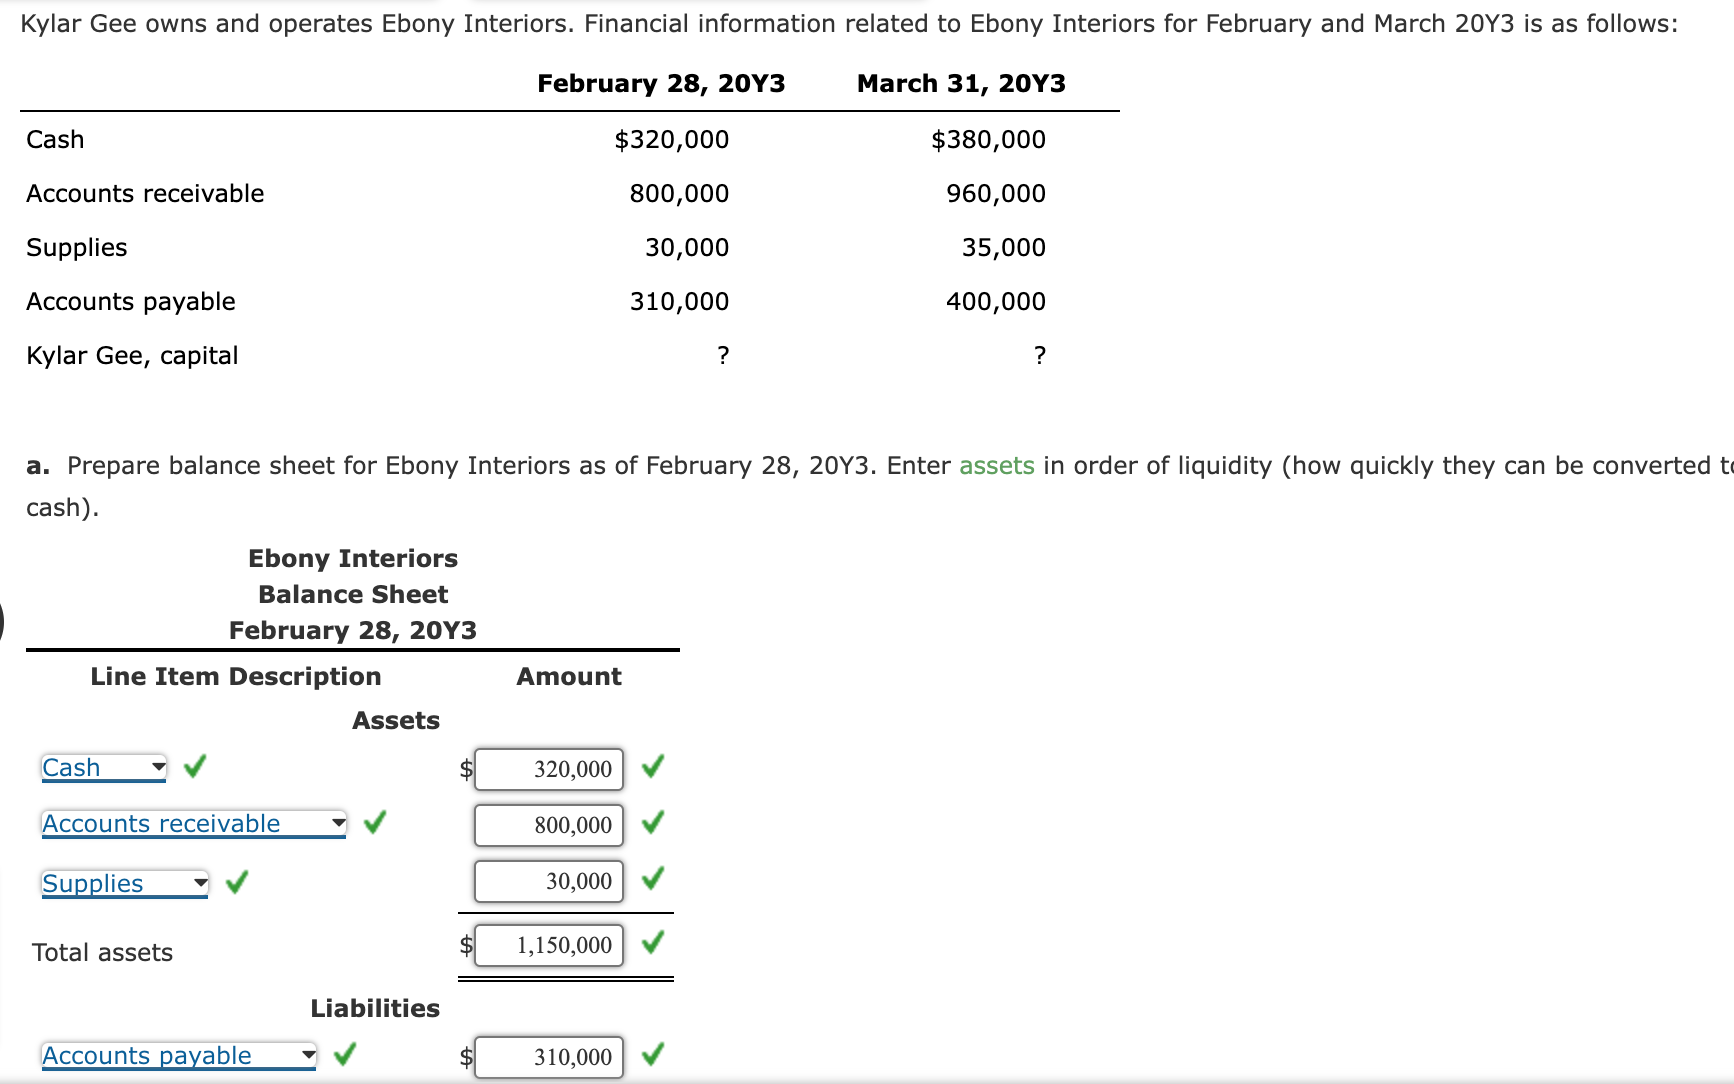Screen dimensions: 1734x1084
Task: Click the green assets hint link
Action: (996, 465)
